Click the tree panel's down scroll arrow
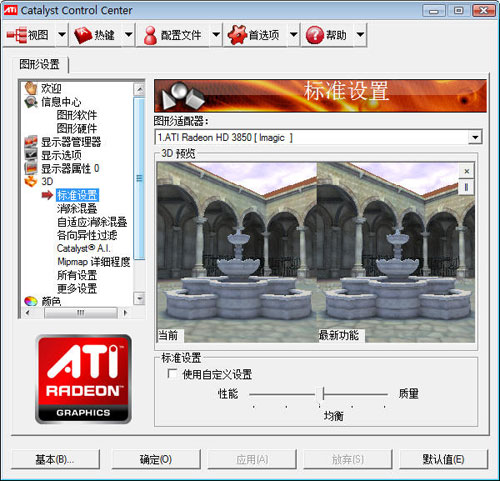Screen dimensions: 500x481 click(x=139, y=298)
